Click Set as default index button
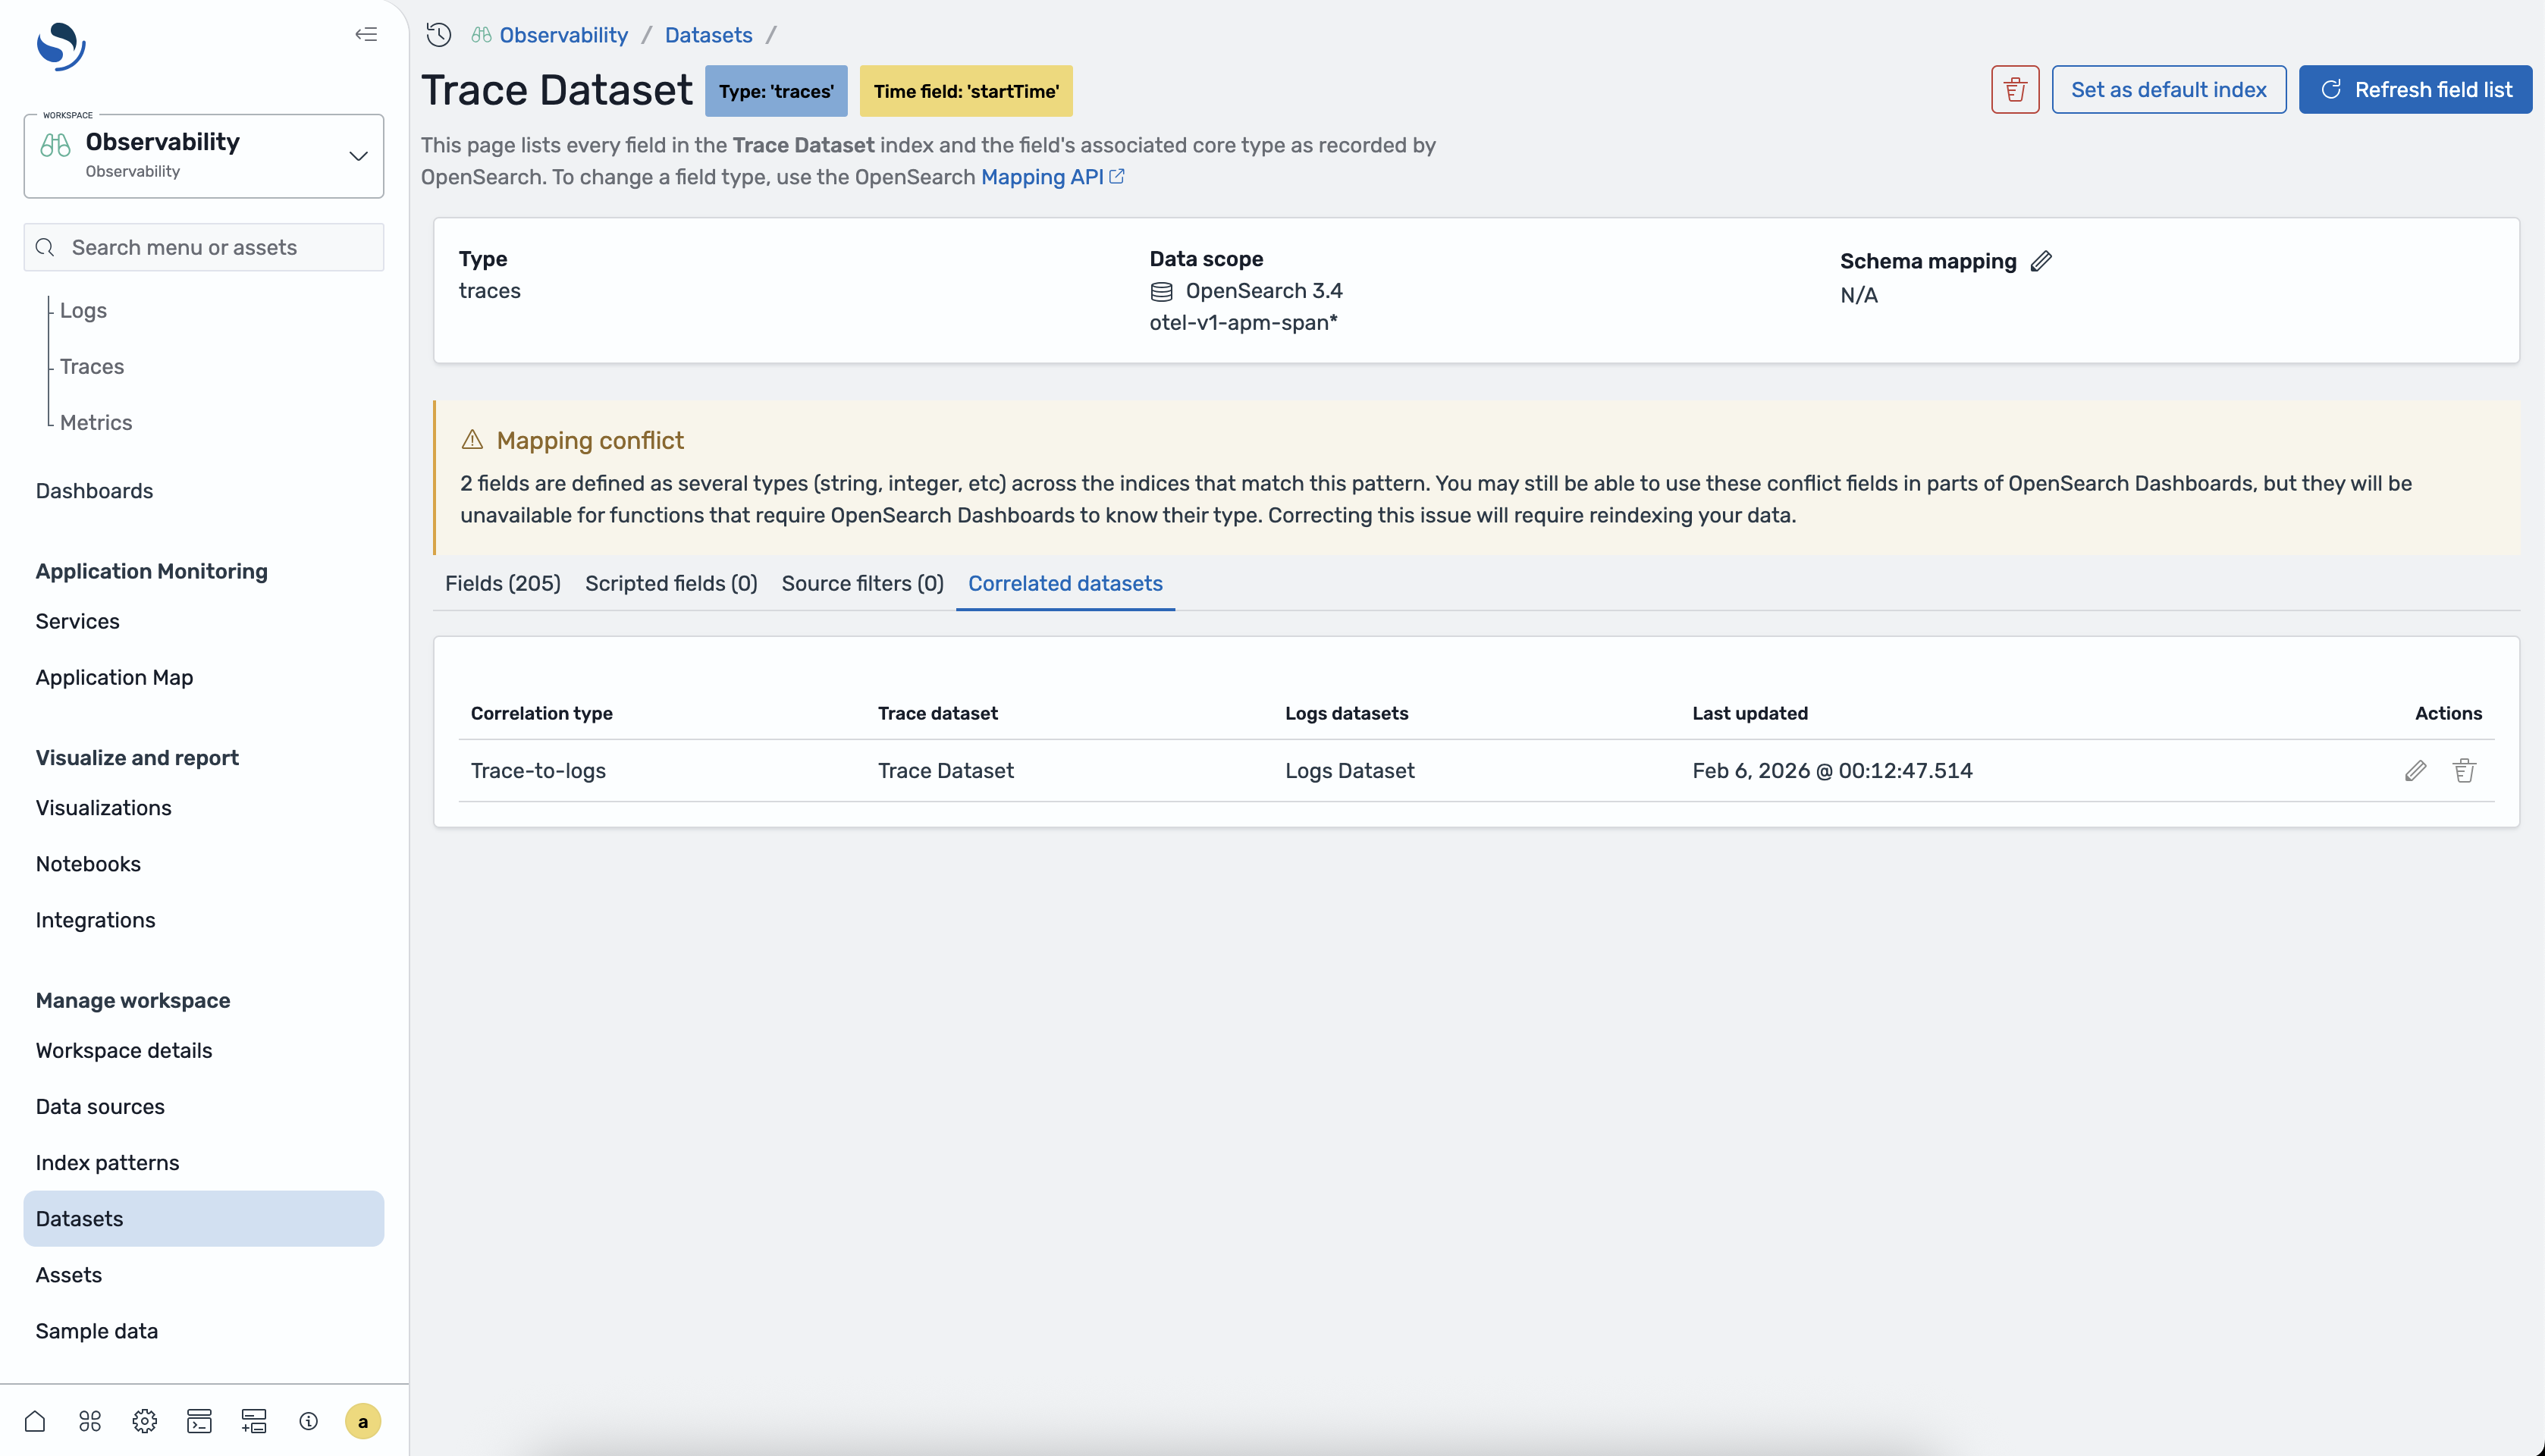The image size is (2545, 1456). coord(2168,90)
